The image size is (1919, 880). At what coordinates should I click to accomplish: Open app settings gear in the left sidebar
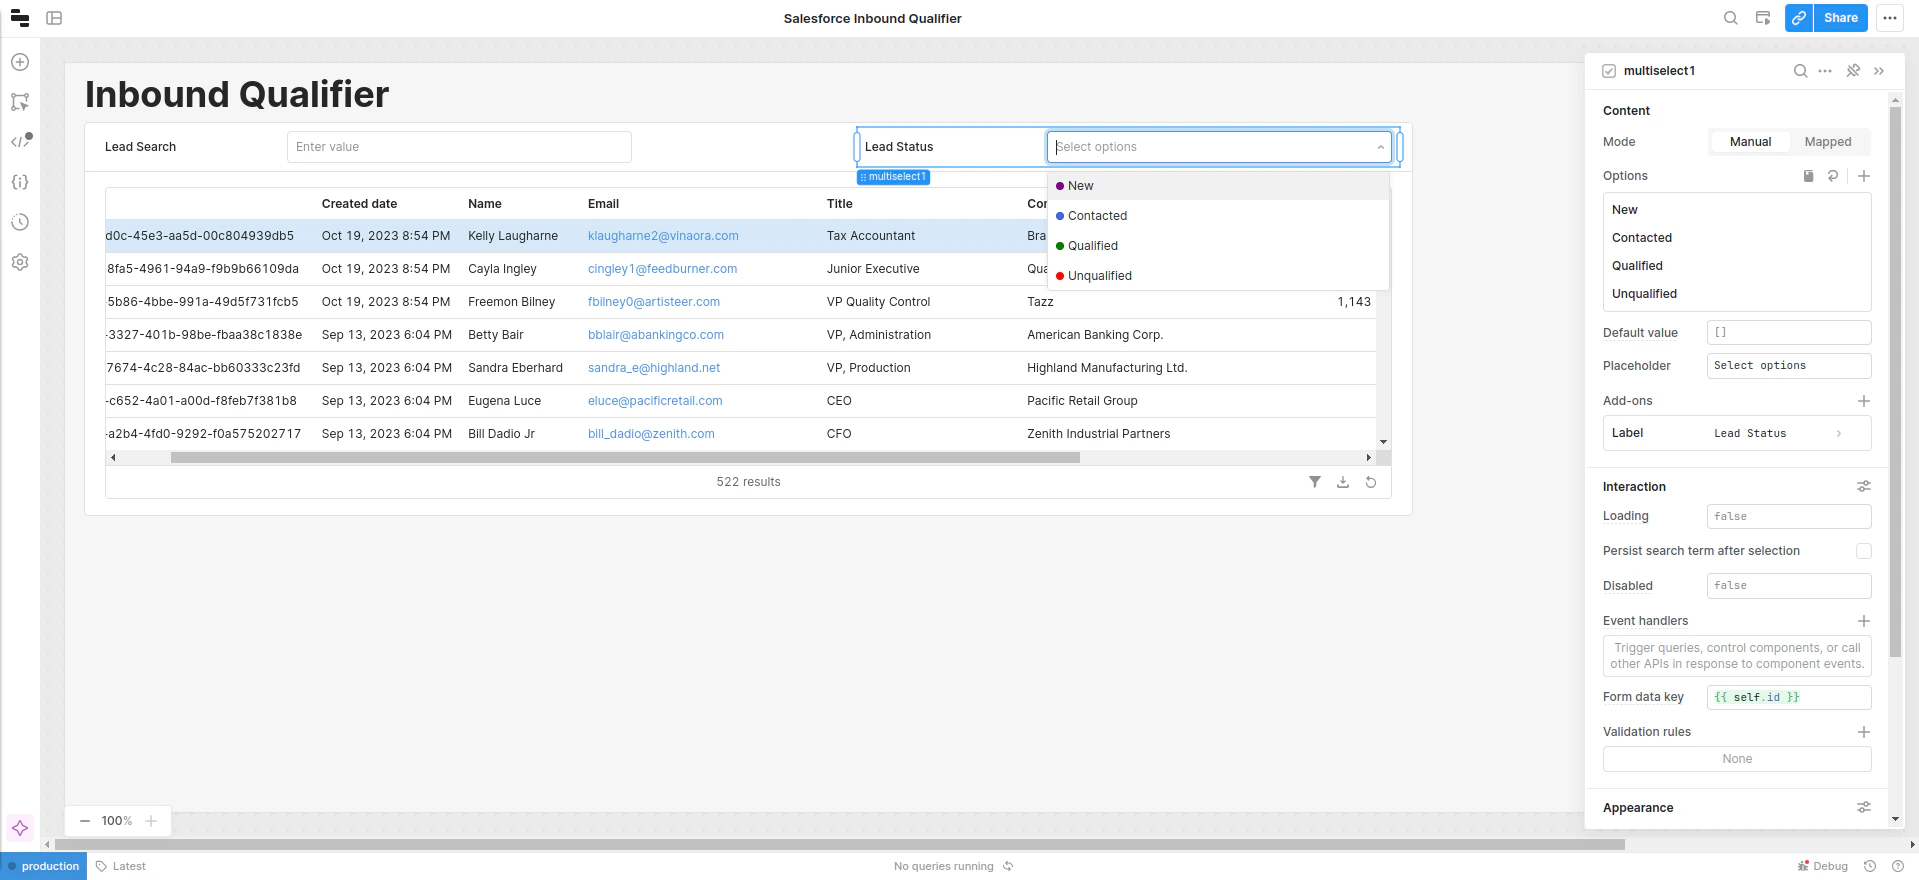(x=20, y=262)
